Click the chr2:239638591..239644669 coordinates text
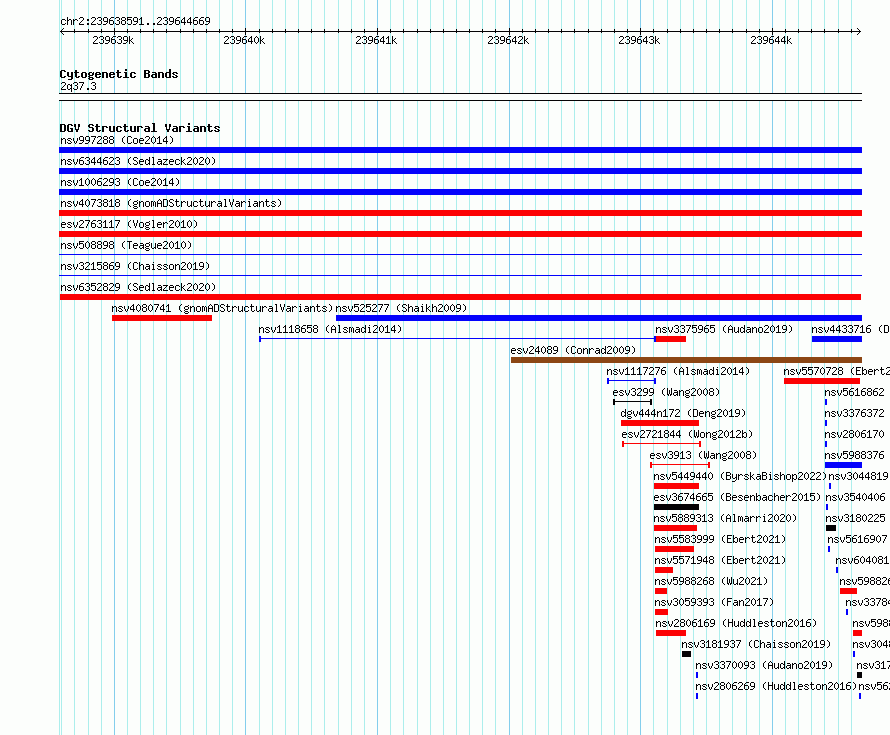The height and width of the screenshot is (735, 890). click(135, 21)
